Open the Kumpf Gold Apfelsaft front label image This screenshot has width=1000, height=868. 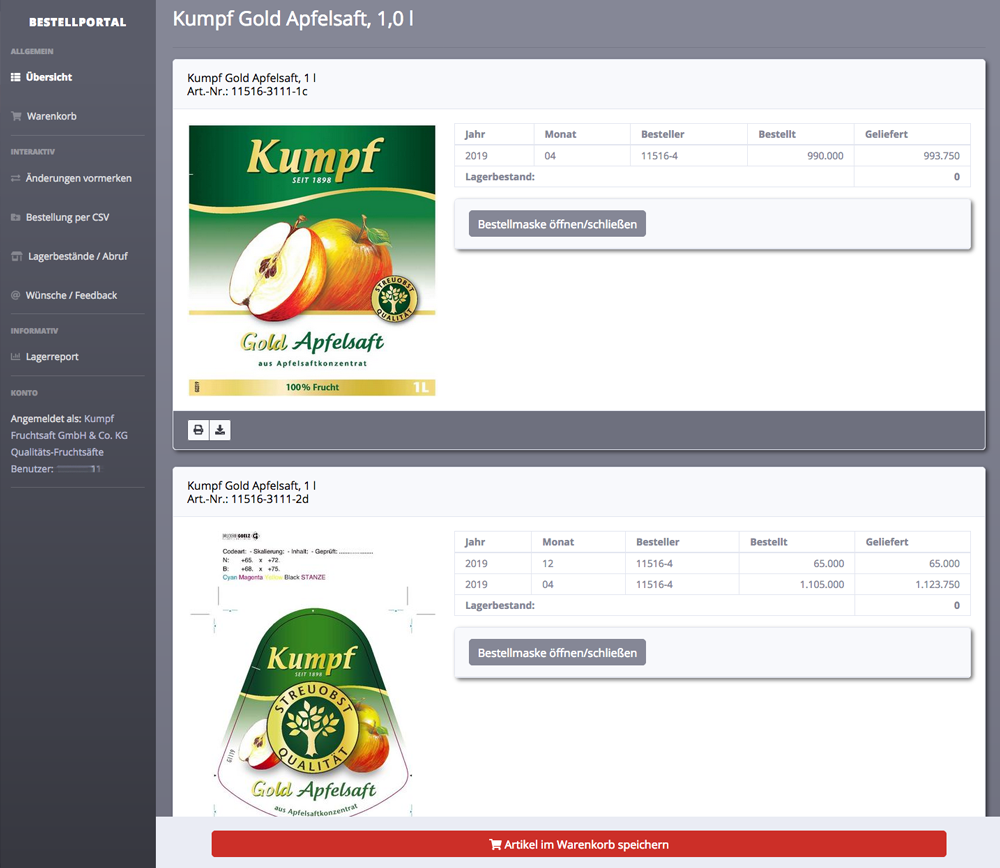tap(312, 260)
